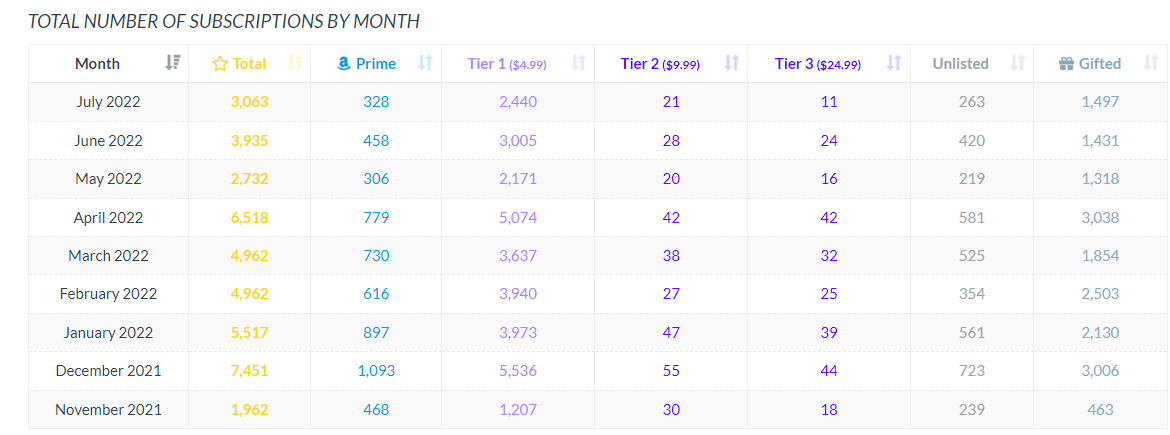Click Tier 1 value 3,637
1170x435 pixels.
tap(518, 256)
